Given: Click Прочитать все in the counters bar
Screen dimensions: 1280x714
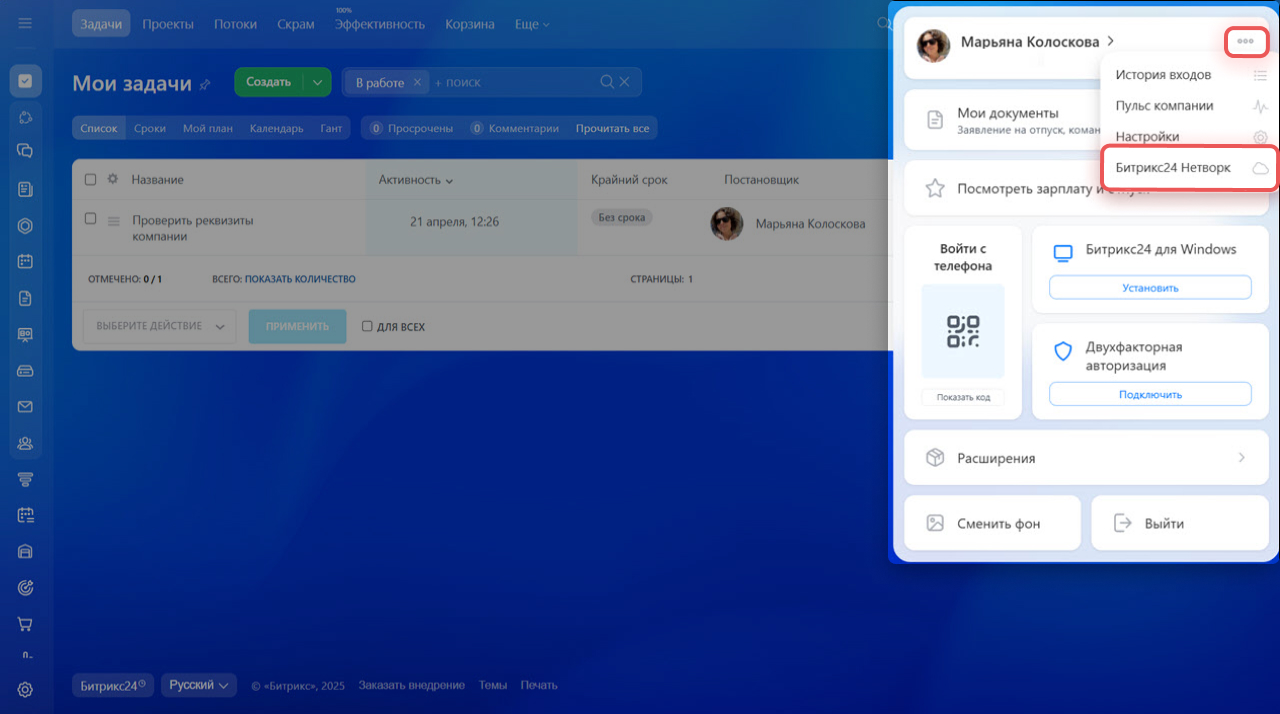Looking at the screenshot, I should point(612,128).
